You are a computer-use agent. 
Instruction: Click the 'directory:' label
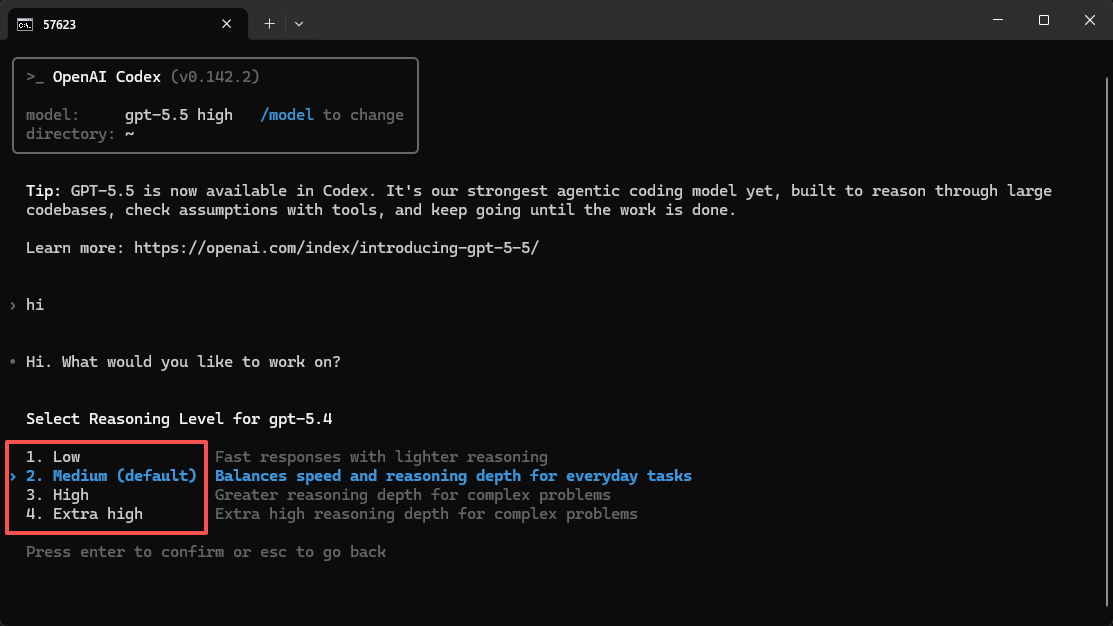coord(70,134)
